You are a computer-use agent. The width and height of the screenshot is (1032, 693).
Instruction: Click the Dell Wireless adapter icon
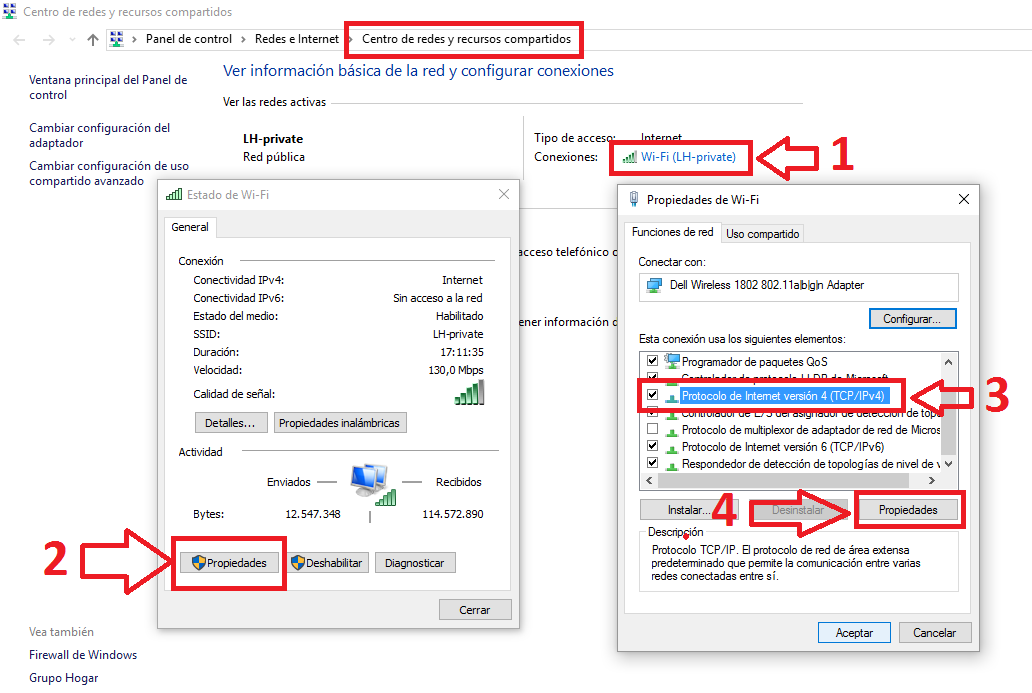point(654,286)
